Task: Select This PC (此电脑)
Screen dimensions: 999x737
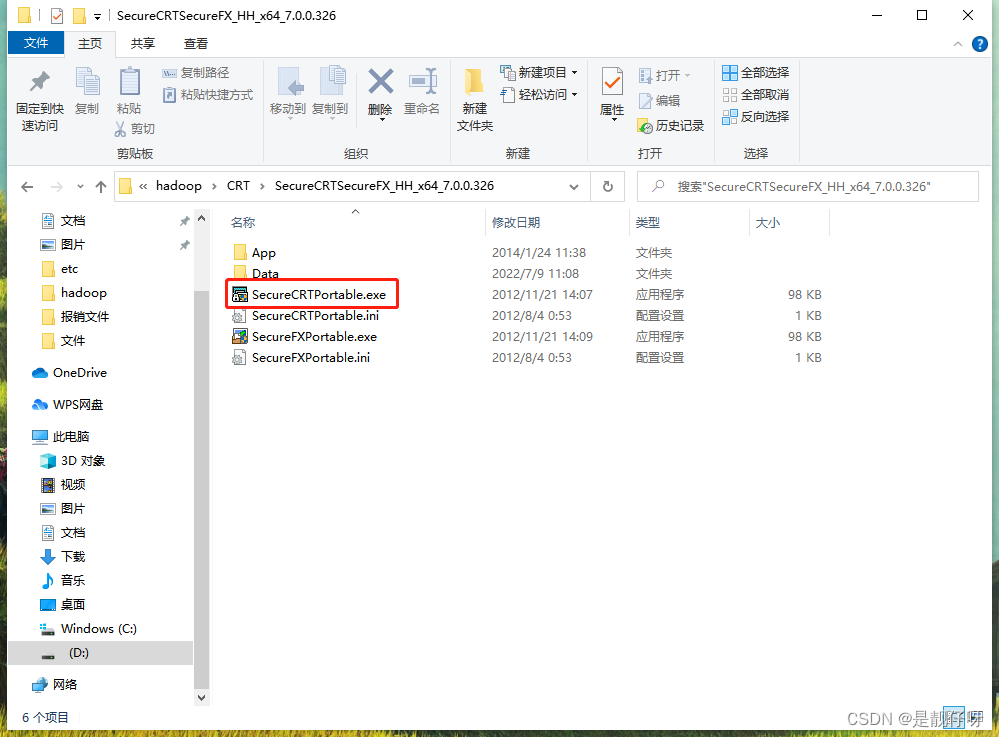Action: tap(71, 436)
